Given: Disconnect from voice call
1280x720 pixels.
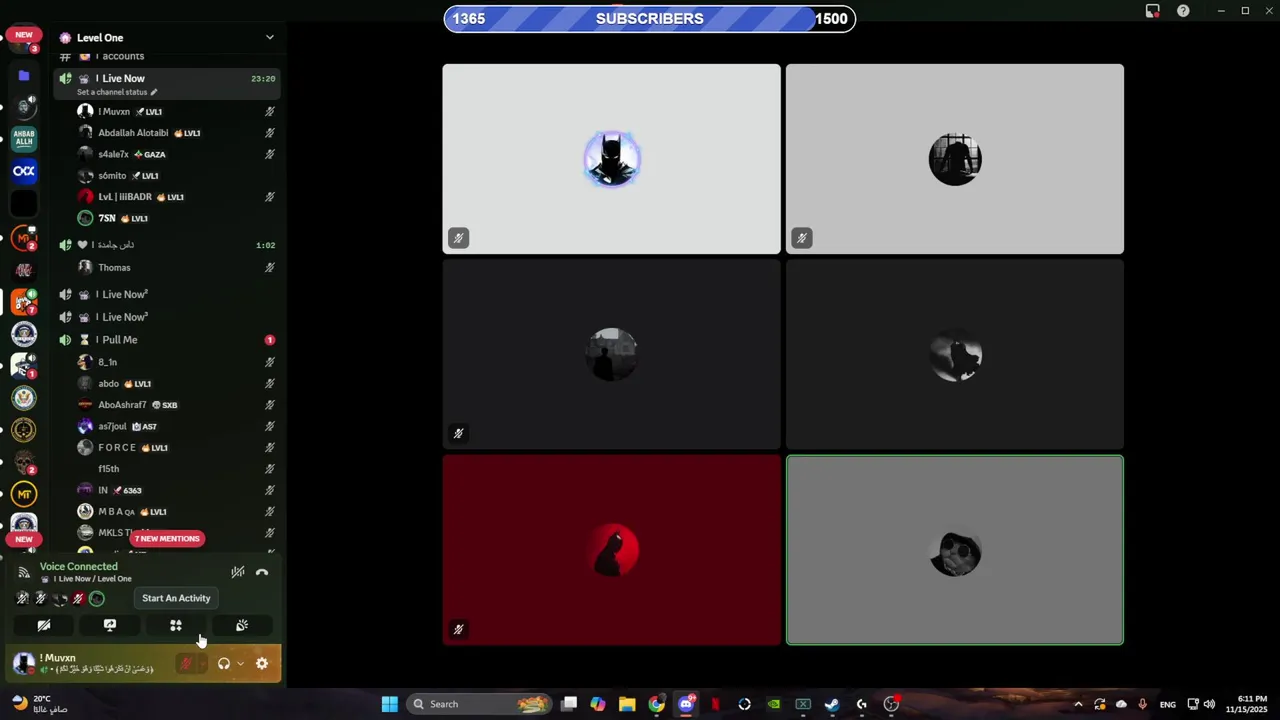Looking at the screenshot, I should 262,573.
